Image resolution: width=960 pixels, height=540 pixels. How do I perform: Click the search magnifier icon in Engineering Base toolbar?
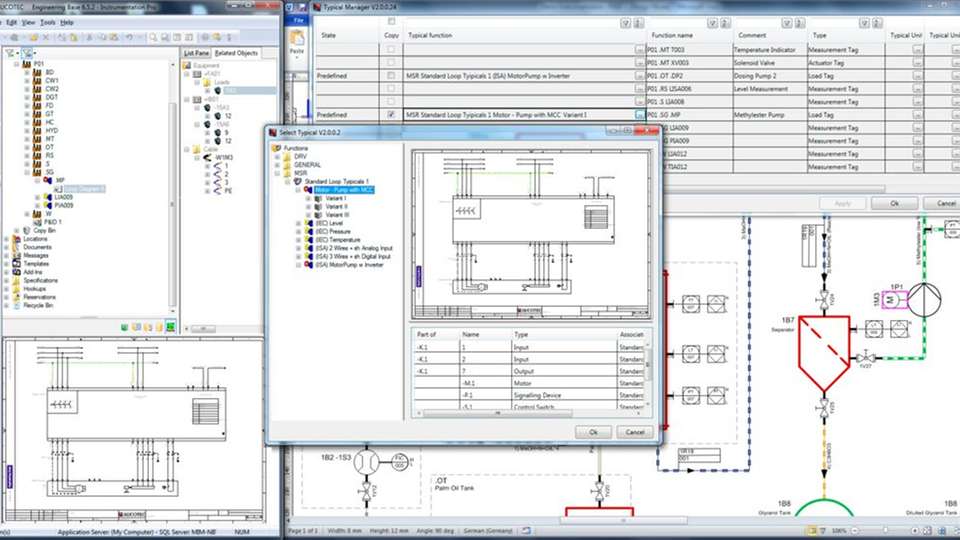click(153, 37)
